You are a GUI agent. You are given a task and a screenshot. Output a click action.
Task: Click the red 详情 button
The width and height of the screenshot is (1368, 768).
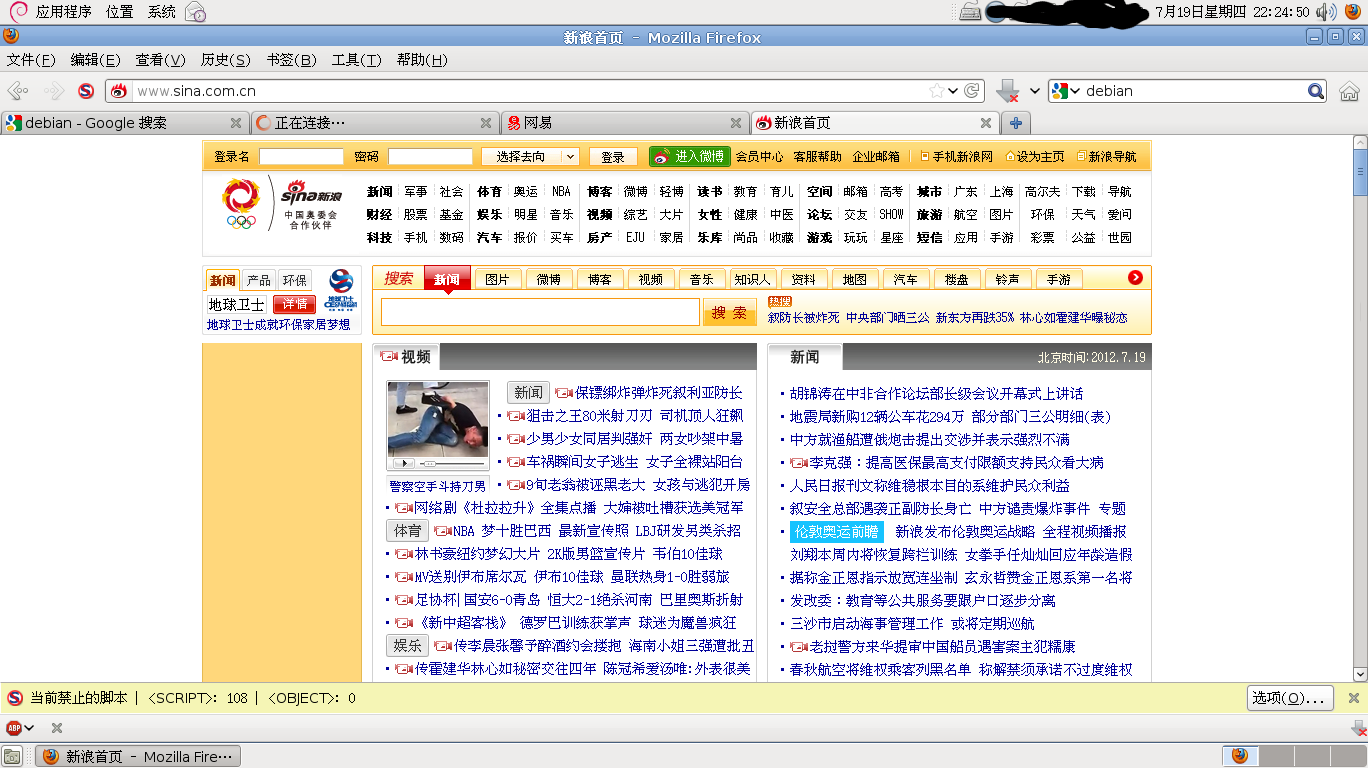tap(294, 304)
